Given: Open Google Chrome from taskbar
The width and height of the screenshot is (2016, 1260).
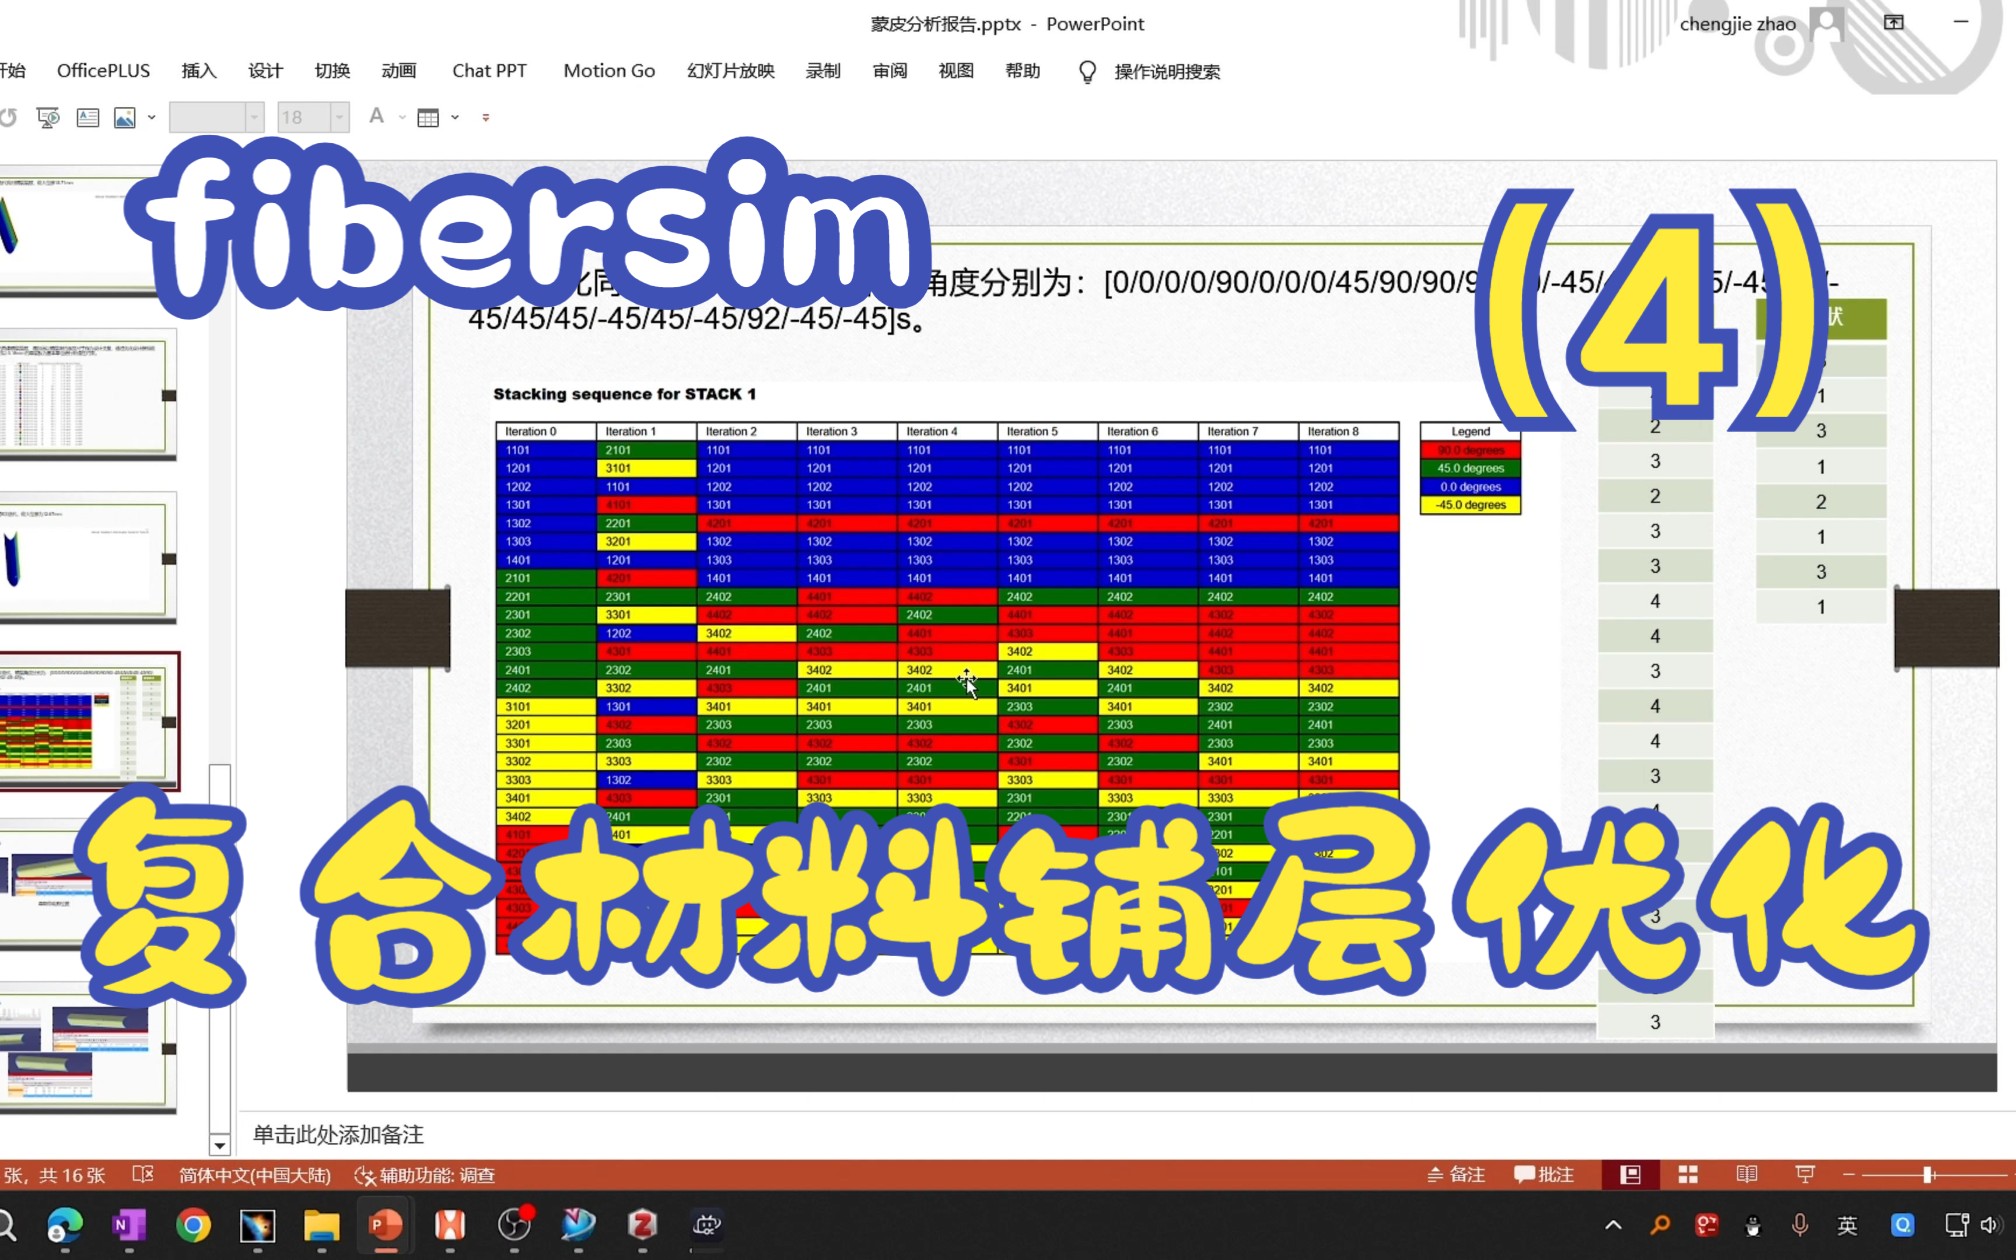Looking at the screenshot, I should coord(193,1225).
